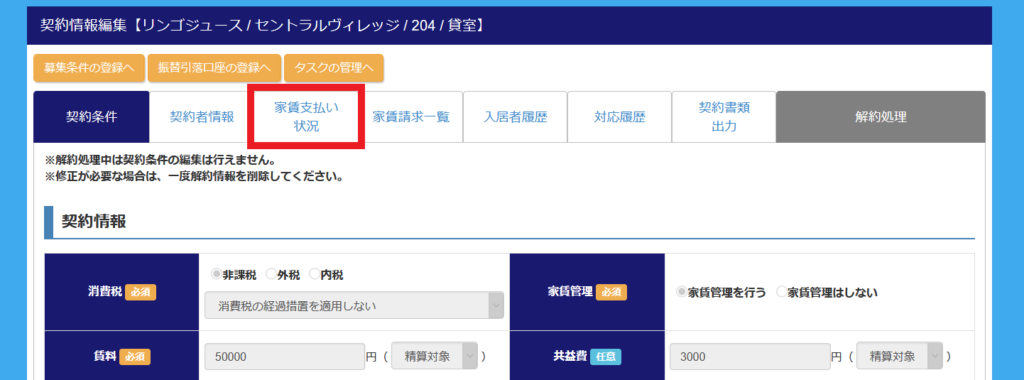This screenshot has width=1024, height=380.
Task: Open 精算対象 dropdown next to 賃料
Action: point(434,356)
